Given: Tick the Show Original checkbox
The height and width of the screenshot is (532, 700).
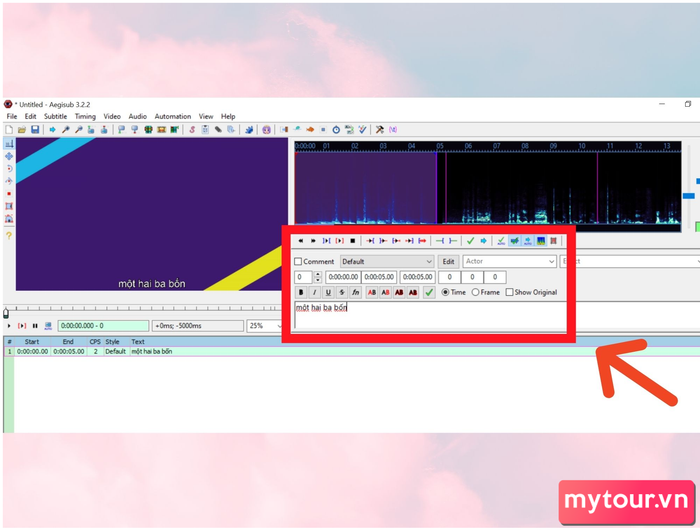Looking at the screenshot, I should [x=510, y=292].
